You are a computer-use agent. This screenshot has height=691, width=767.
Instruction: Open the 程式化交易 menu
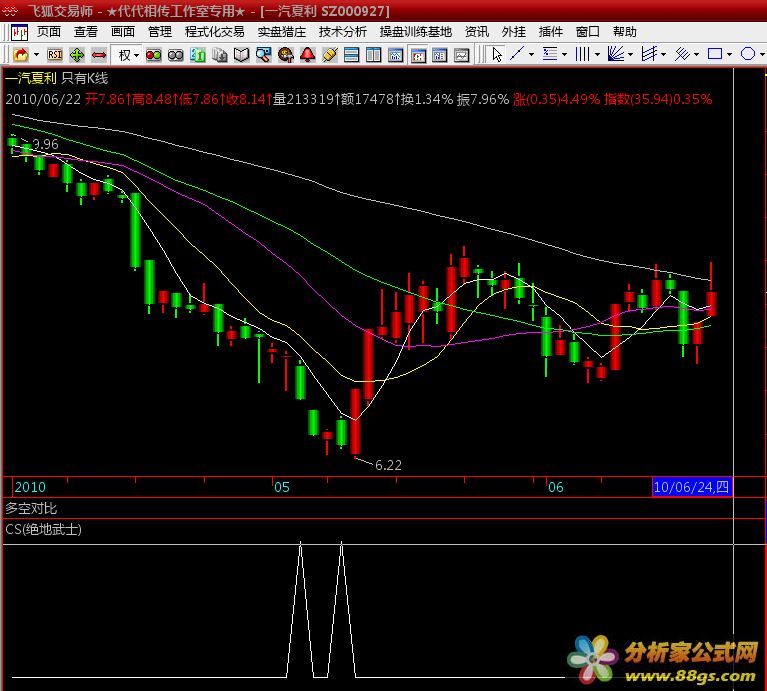point(214,32)
